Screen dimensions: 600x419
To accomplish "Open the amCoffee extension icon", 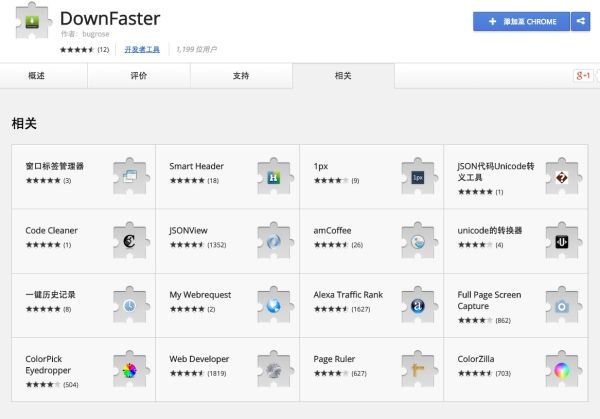I will coord(418,241).
